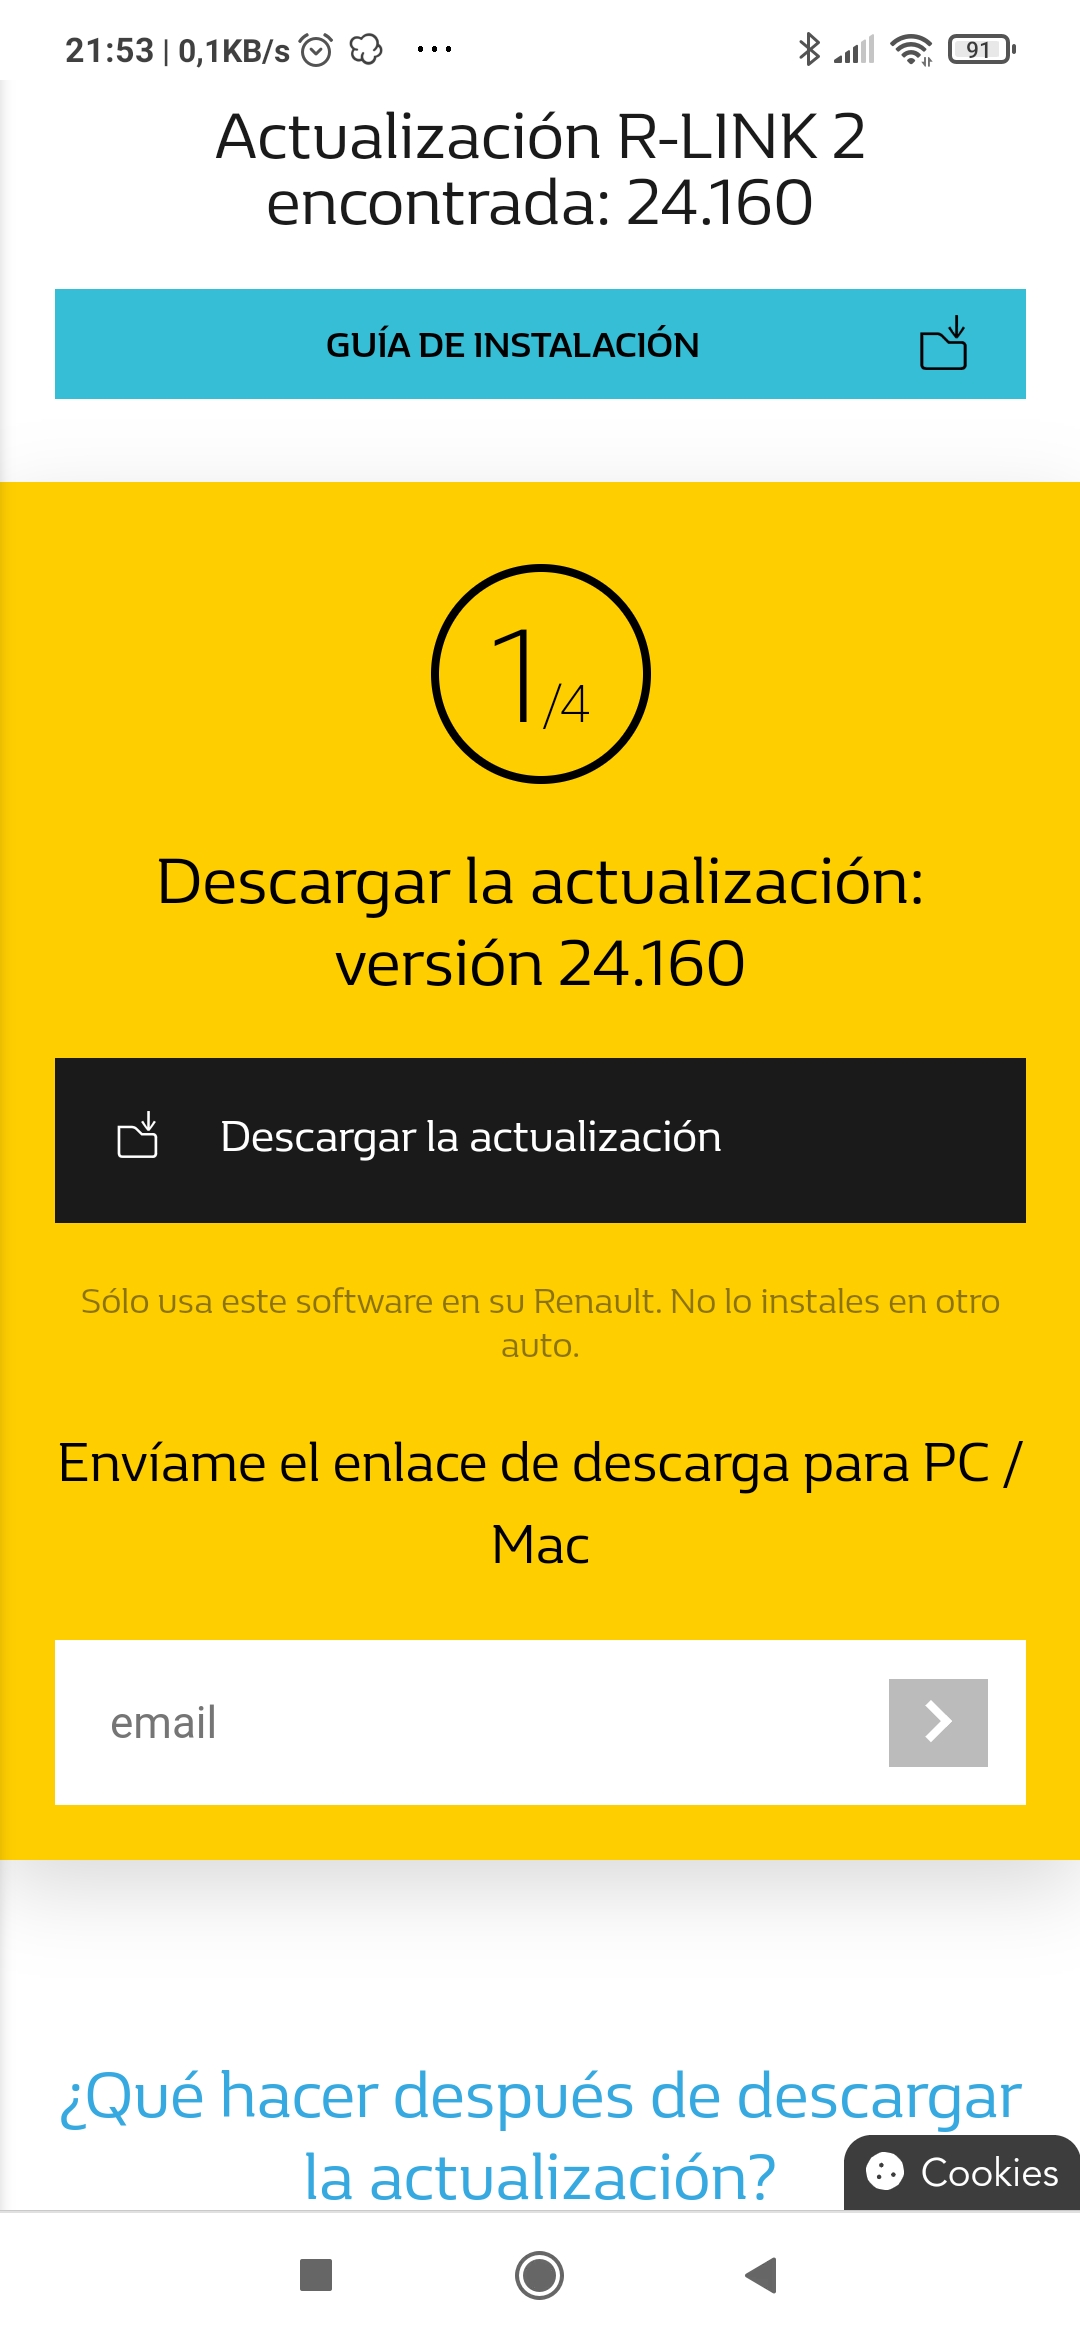Tap the cookie icon in Cookies badge
Viewport: 1080px width, 2340px height.
pos(885,2172)
